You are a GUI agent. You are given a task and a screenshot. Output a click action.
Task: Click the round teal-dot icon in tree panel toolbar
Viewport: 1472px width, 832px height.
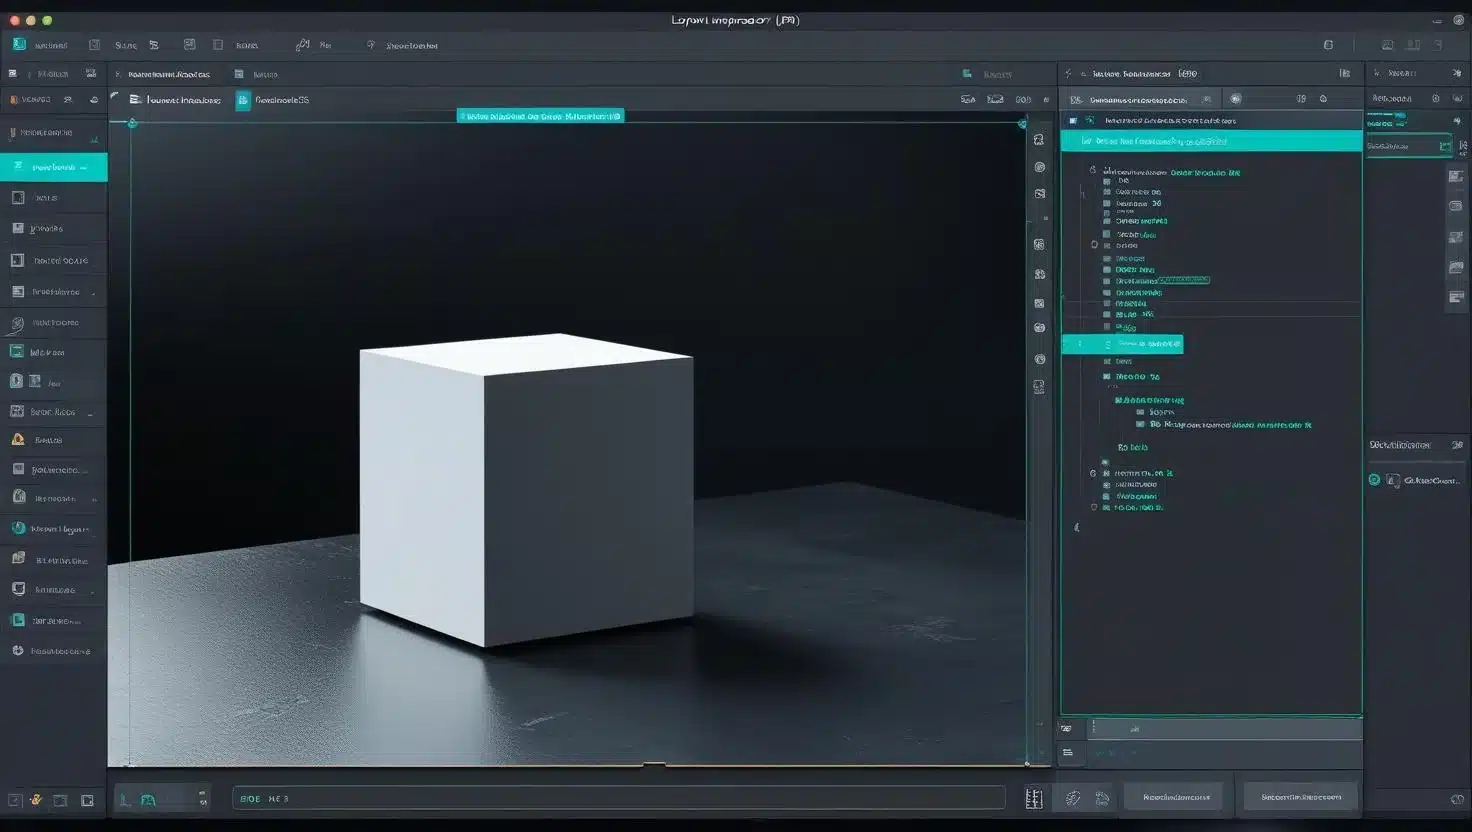point(1236,99)
